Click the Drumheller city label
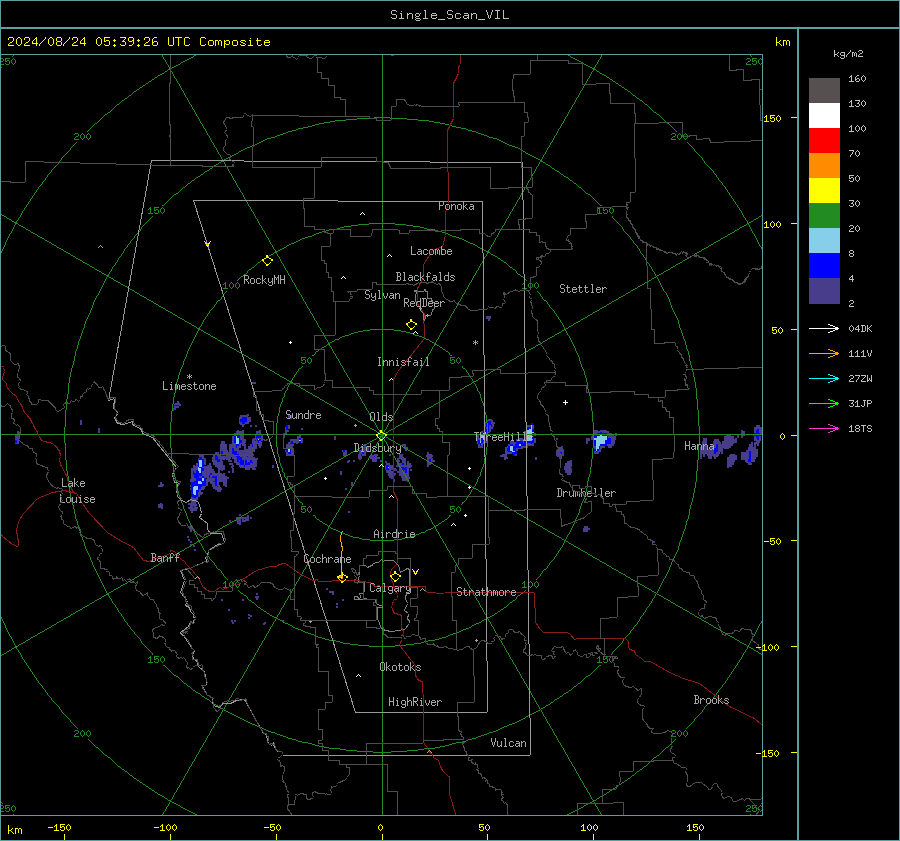900x841 pixels. (x=586, y=493)
